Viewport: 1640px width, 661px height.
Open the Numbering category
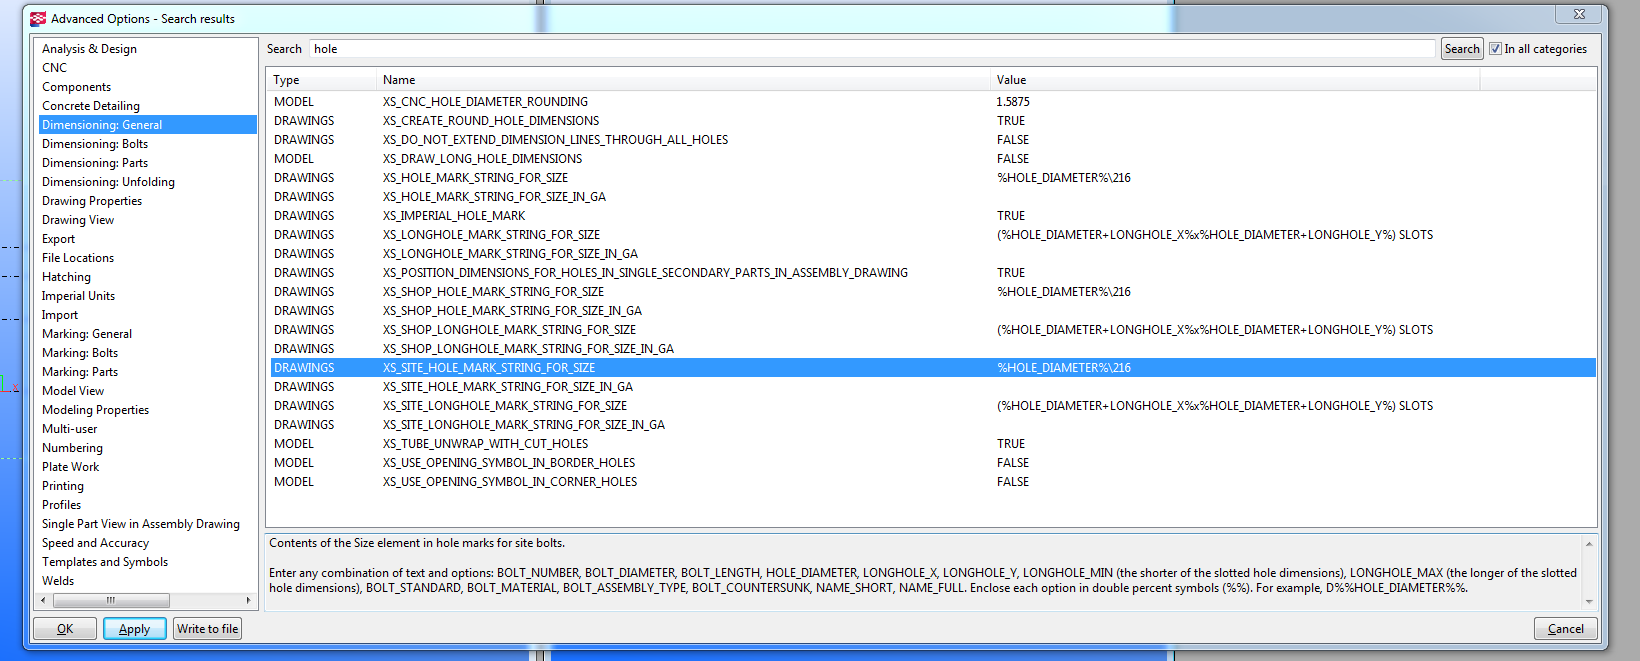pyautogui.click(x=72, y=448)
